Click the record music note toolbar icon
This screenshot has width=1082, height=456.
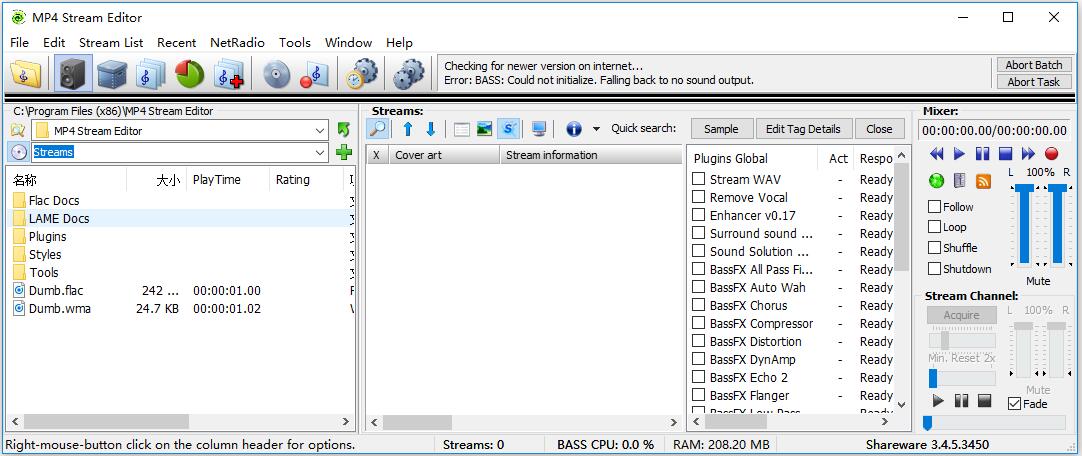314,74
